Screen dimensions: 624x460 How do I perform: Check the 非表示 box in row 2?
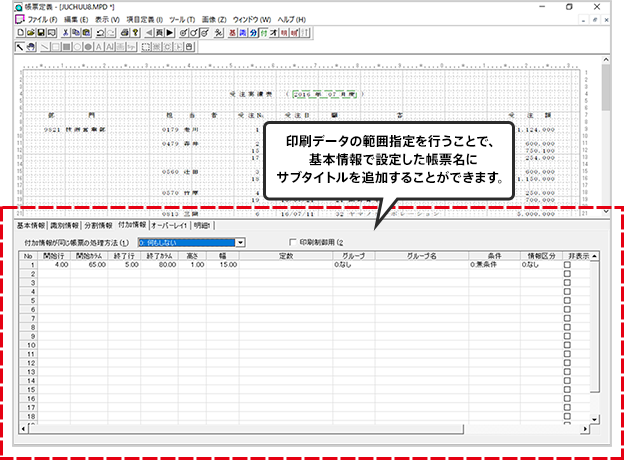[568, 274]
